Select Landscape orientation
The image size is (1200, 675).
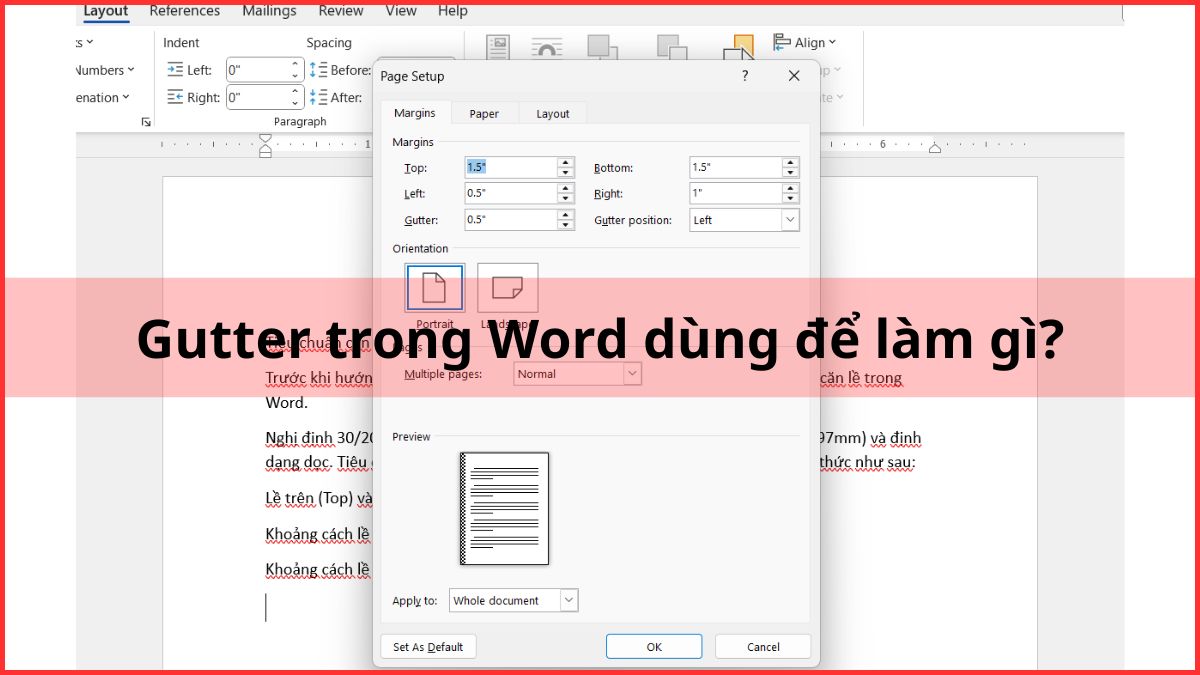507,286
